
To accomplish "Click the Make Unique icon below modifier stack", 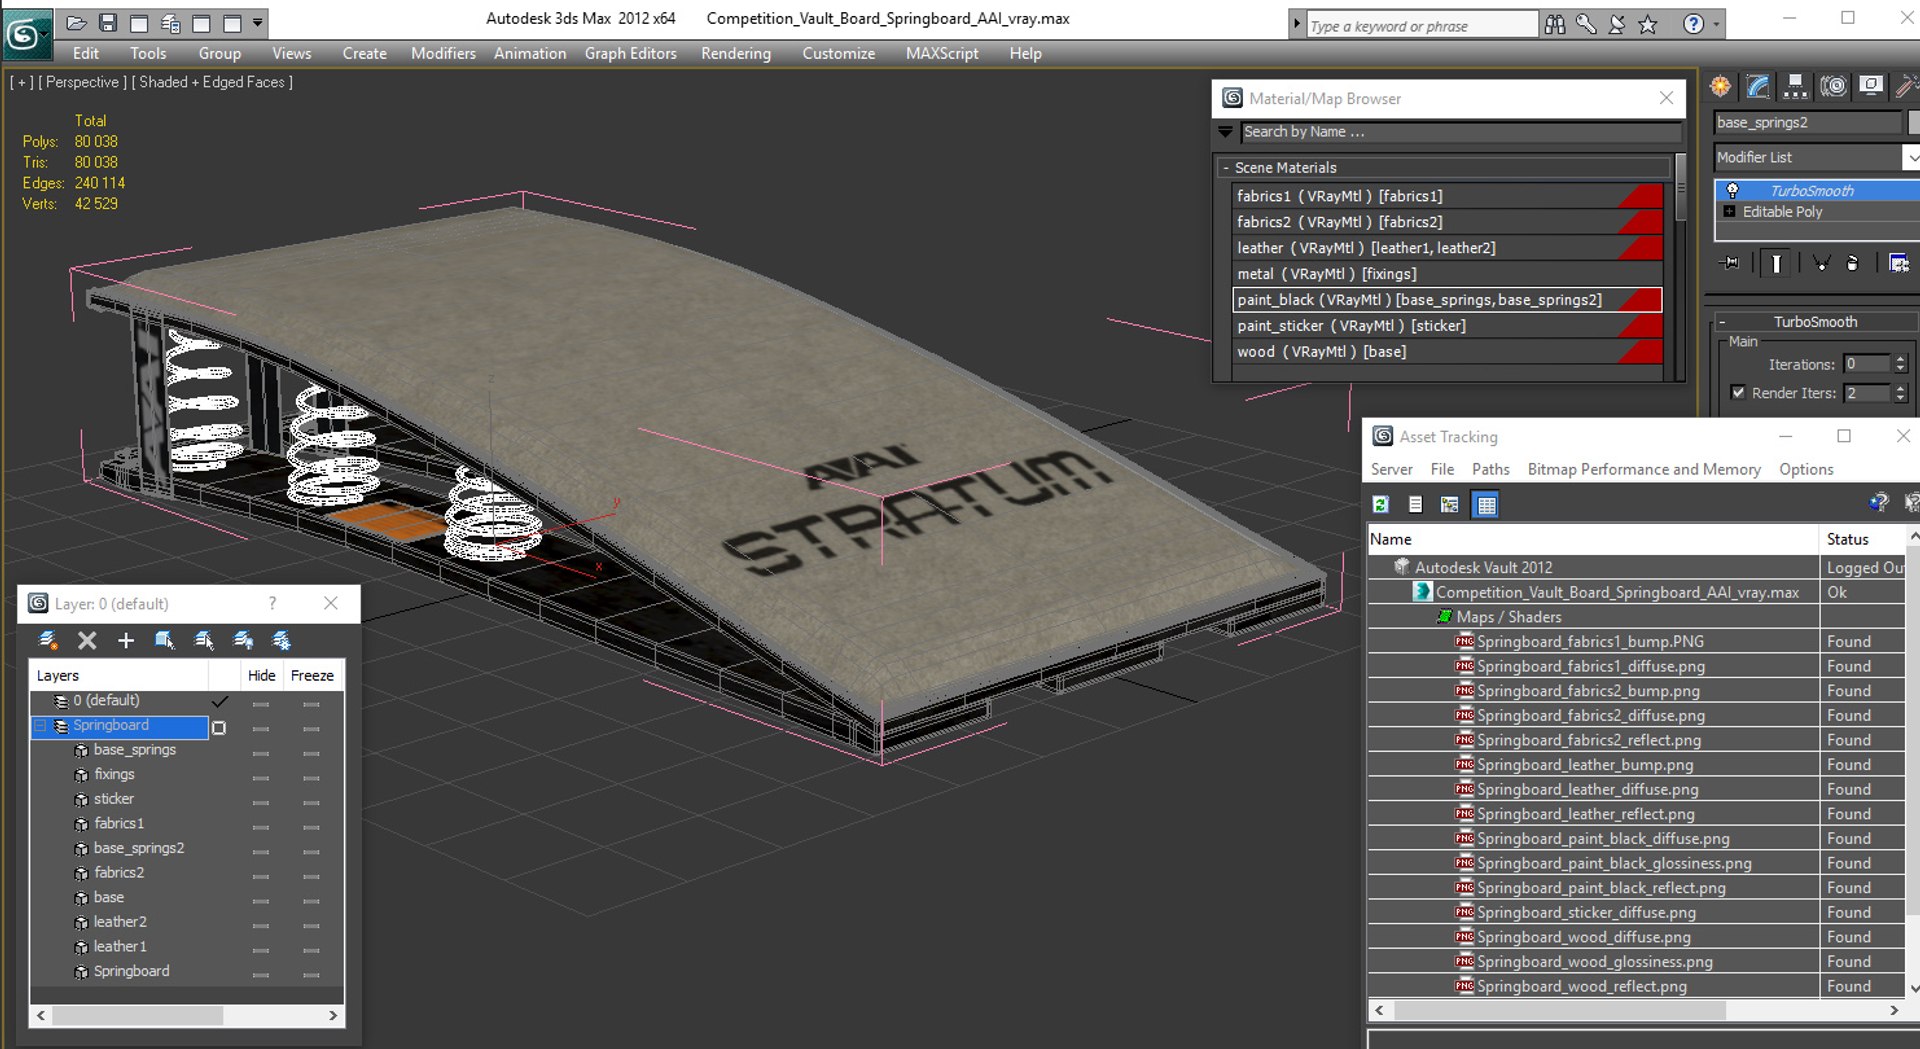I will click(x=1821, y=263).
